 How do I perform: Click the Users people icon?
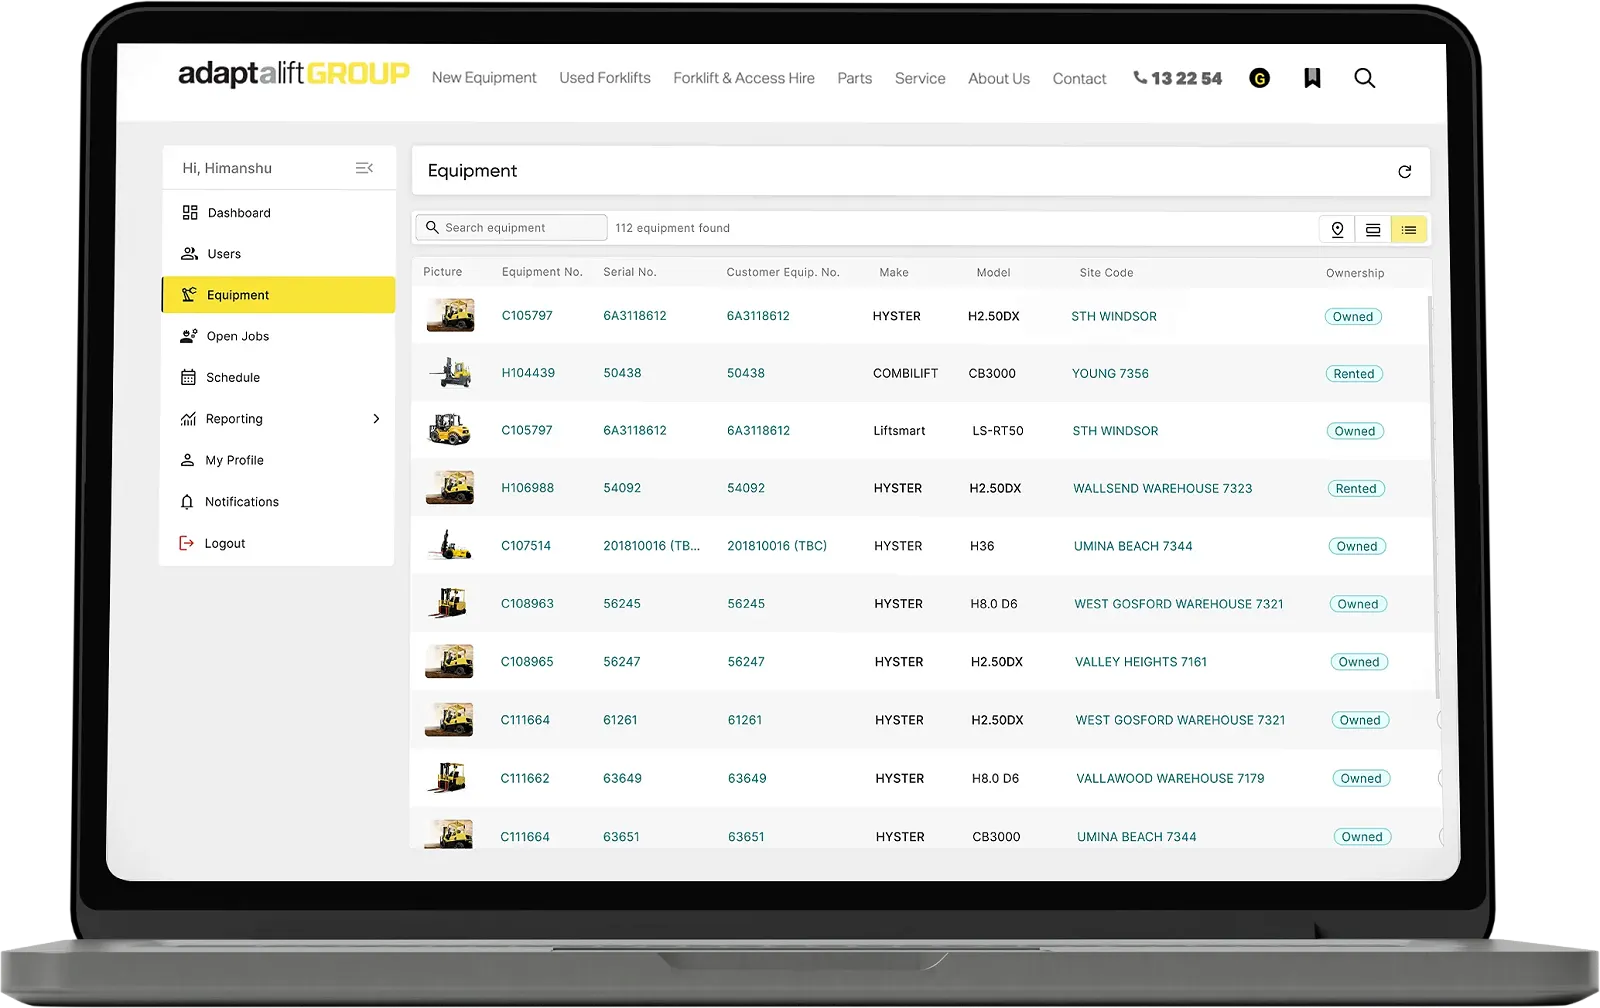point(189,254)
